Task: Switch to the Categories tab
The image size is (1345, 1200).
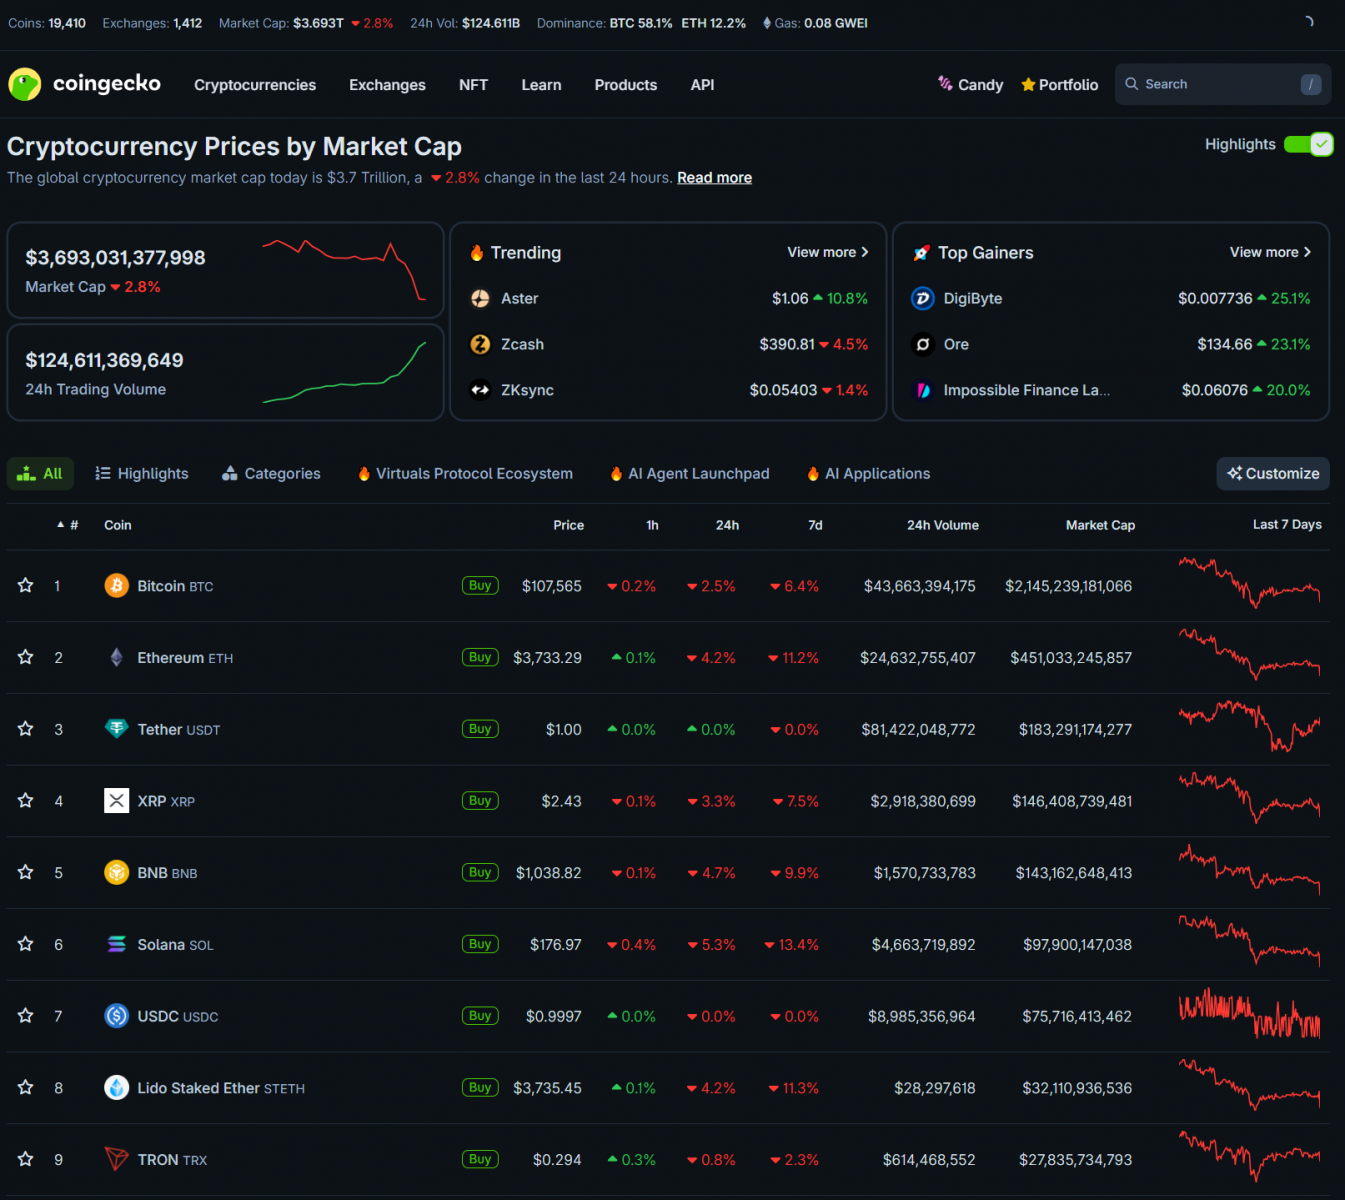Action: click(271, 474)
